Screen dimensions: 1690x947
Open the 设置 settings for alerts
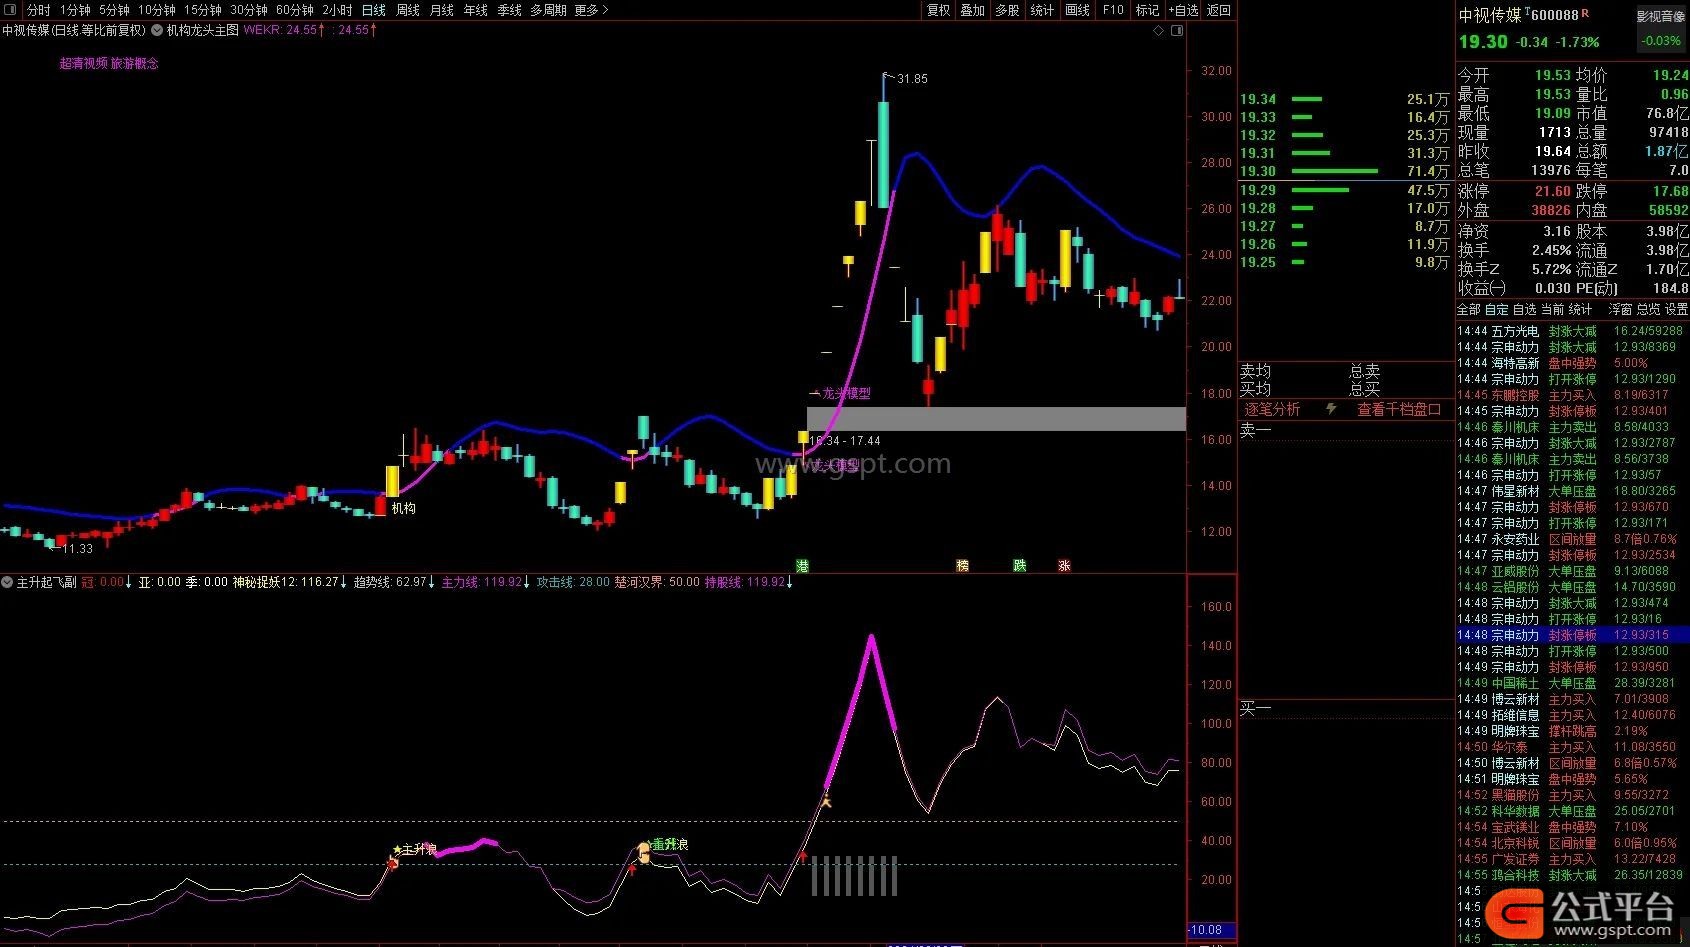(1676, 309)
